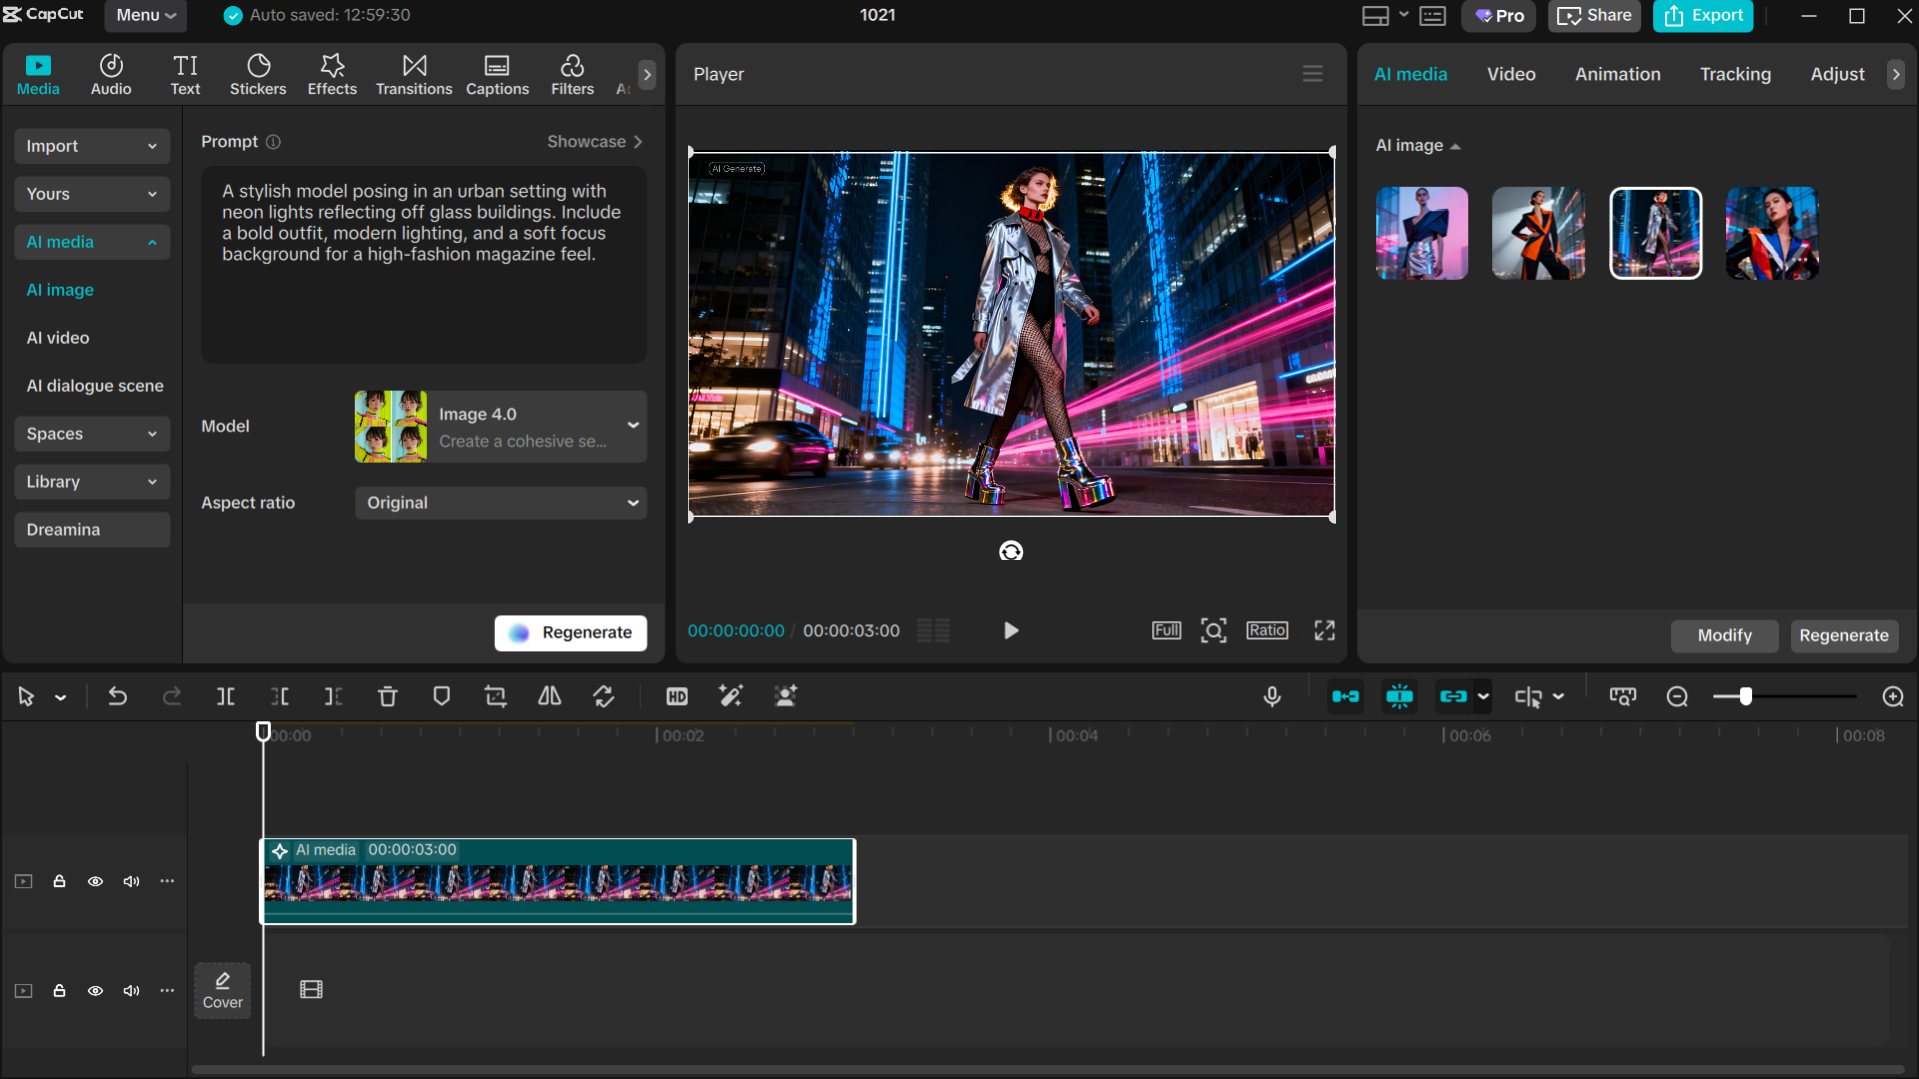Image resolution: width=1919 pixels, height=1079 pixels.
Task: Open the Menu in the top-left corner
Action: (x=144, y=15)
